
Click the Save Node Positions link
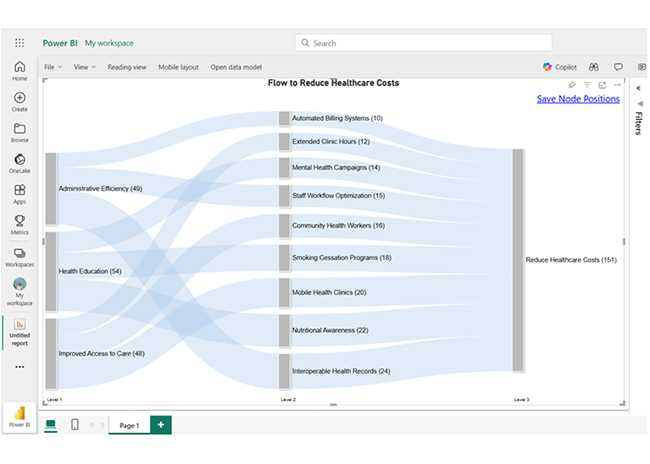click(x=577, y=99)
